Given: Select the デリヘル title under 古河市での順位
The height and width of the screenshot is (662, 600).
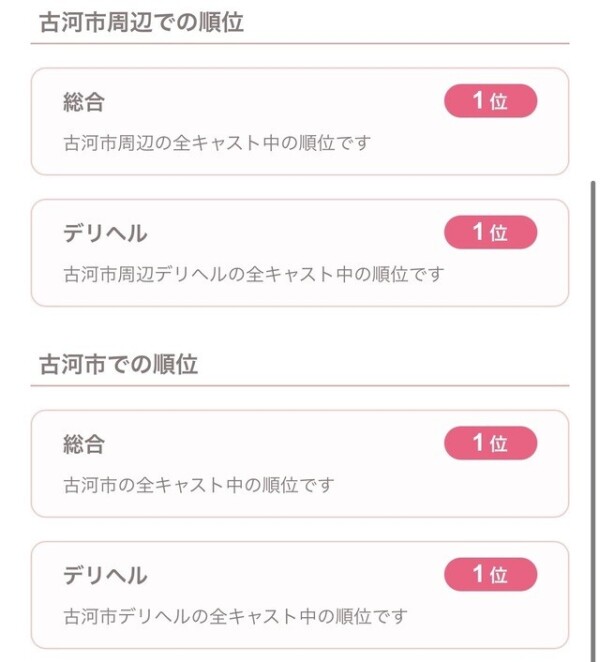Looking at the screenshot, I should click(x=105, y=575).
